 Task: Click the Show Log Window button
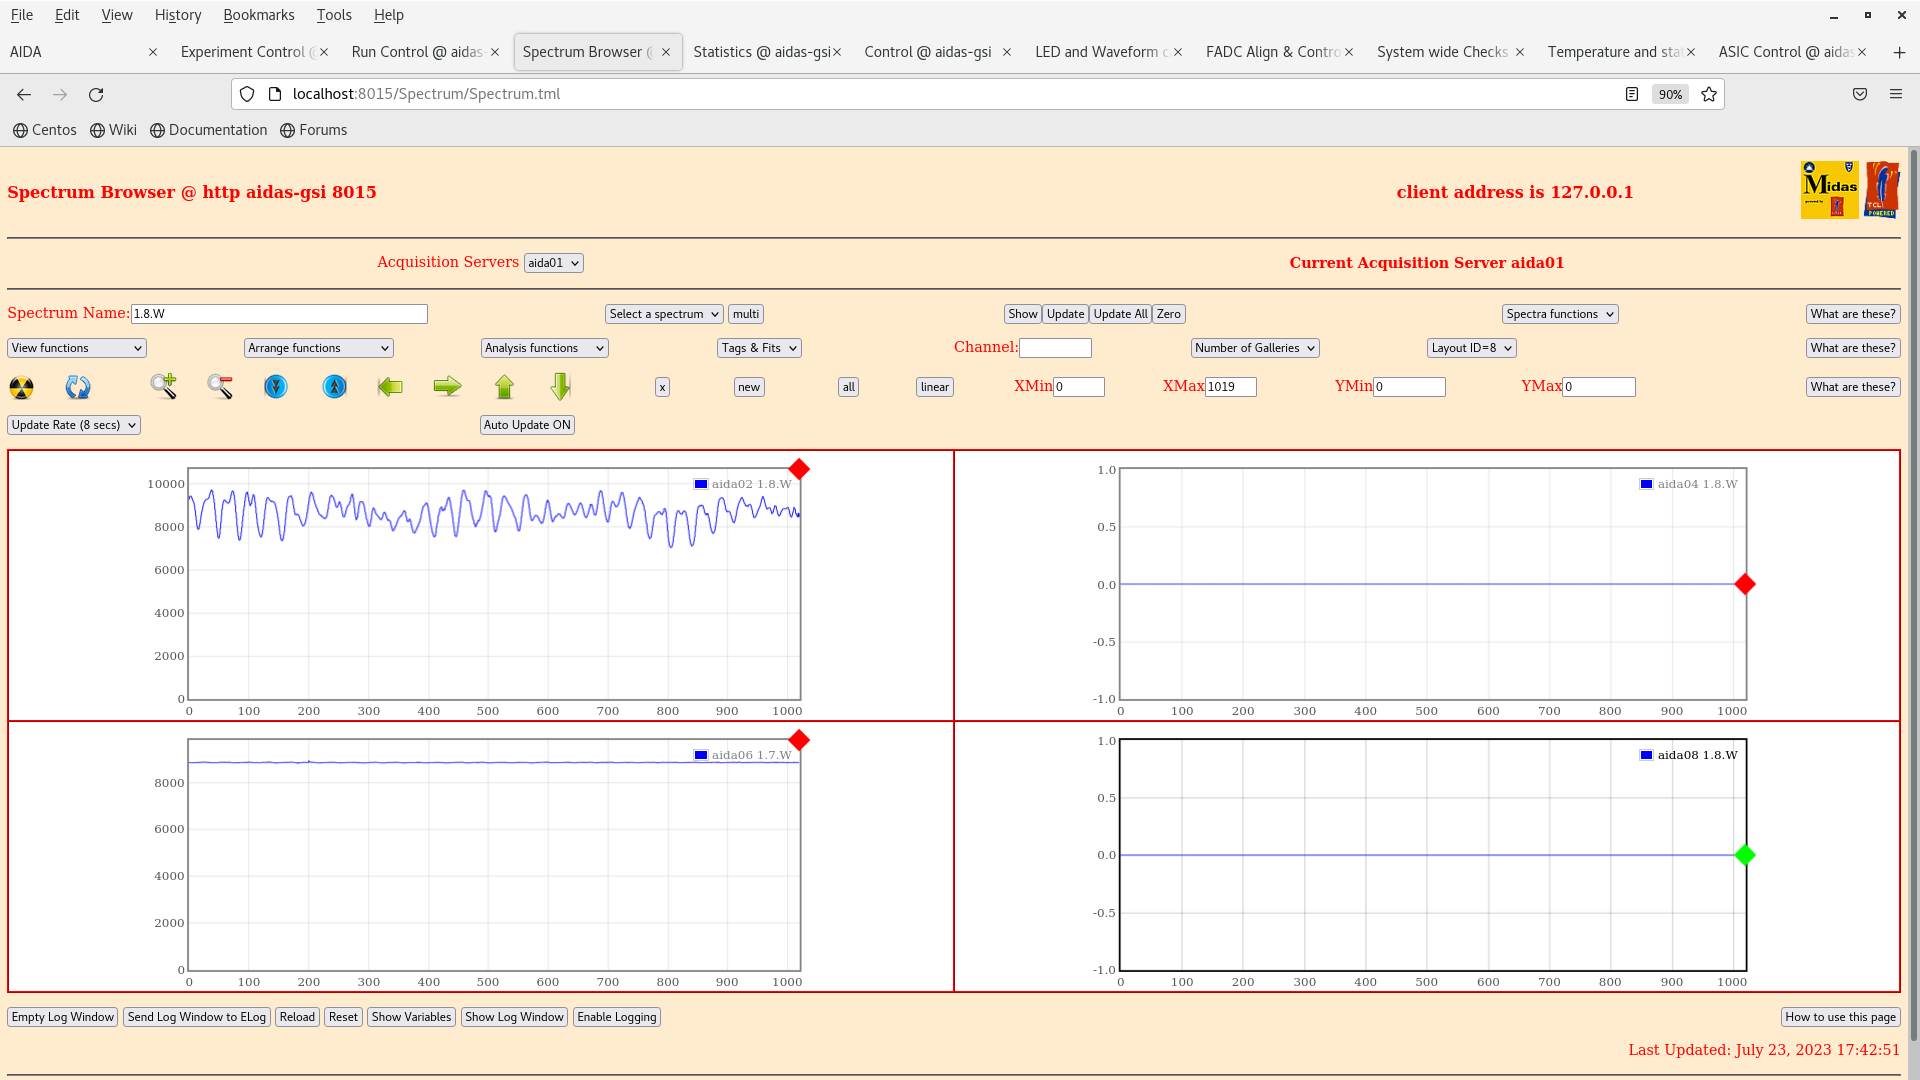point(514,1017)
